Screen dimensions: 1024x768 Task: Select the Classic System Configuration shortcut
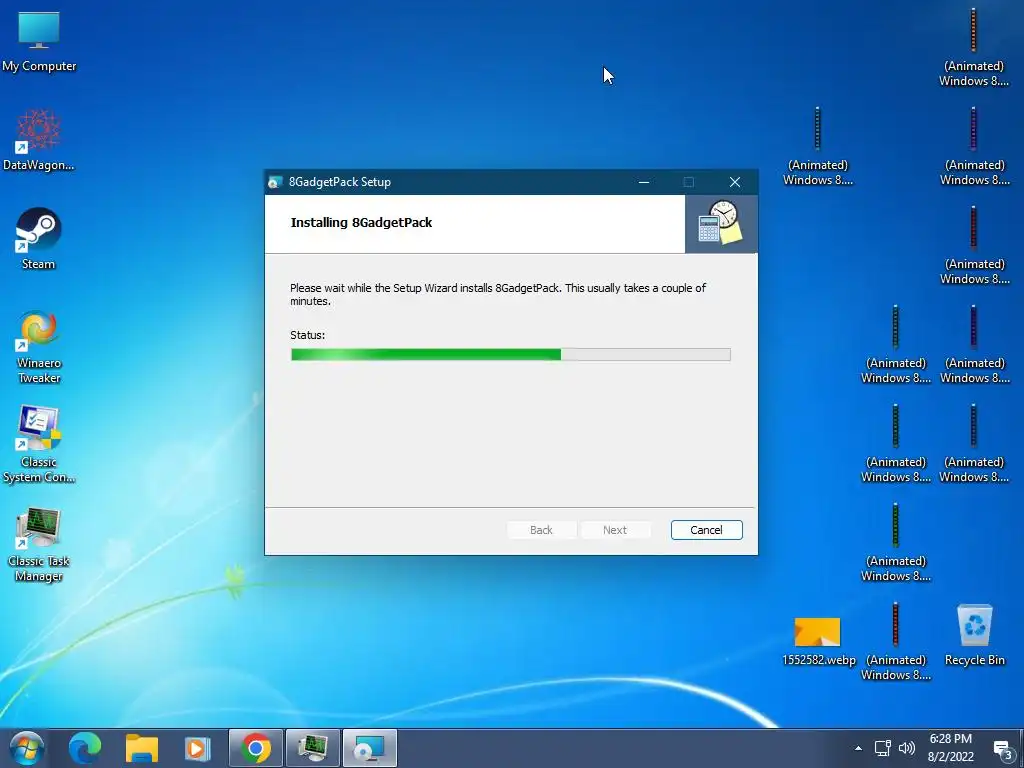point(39,445)
